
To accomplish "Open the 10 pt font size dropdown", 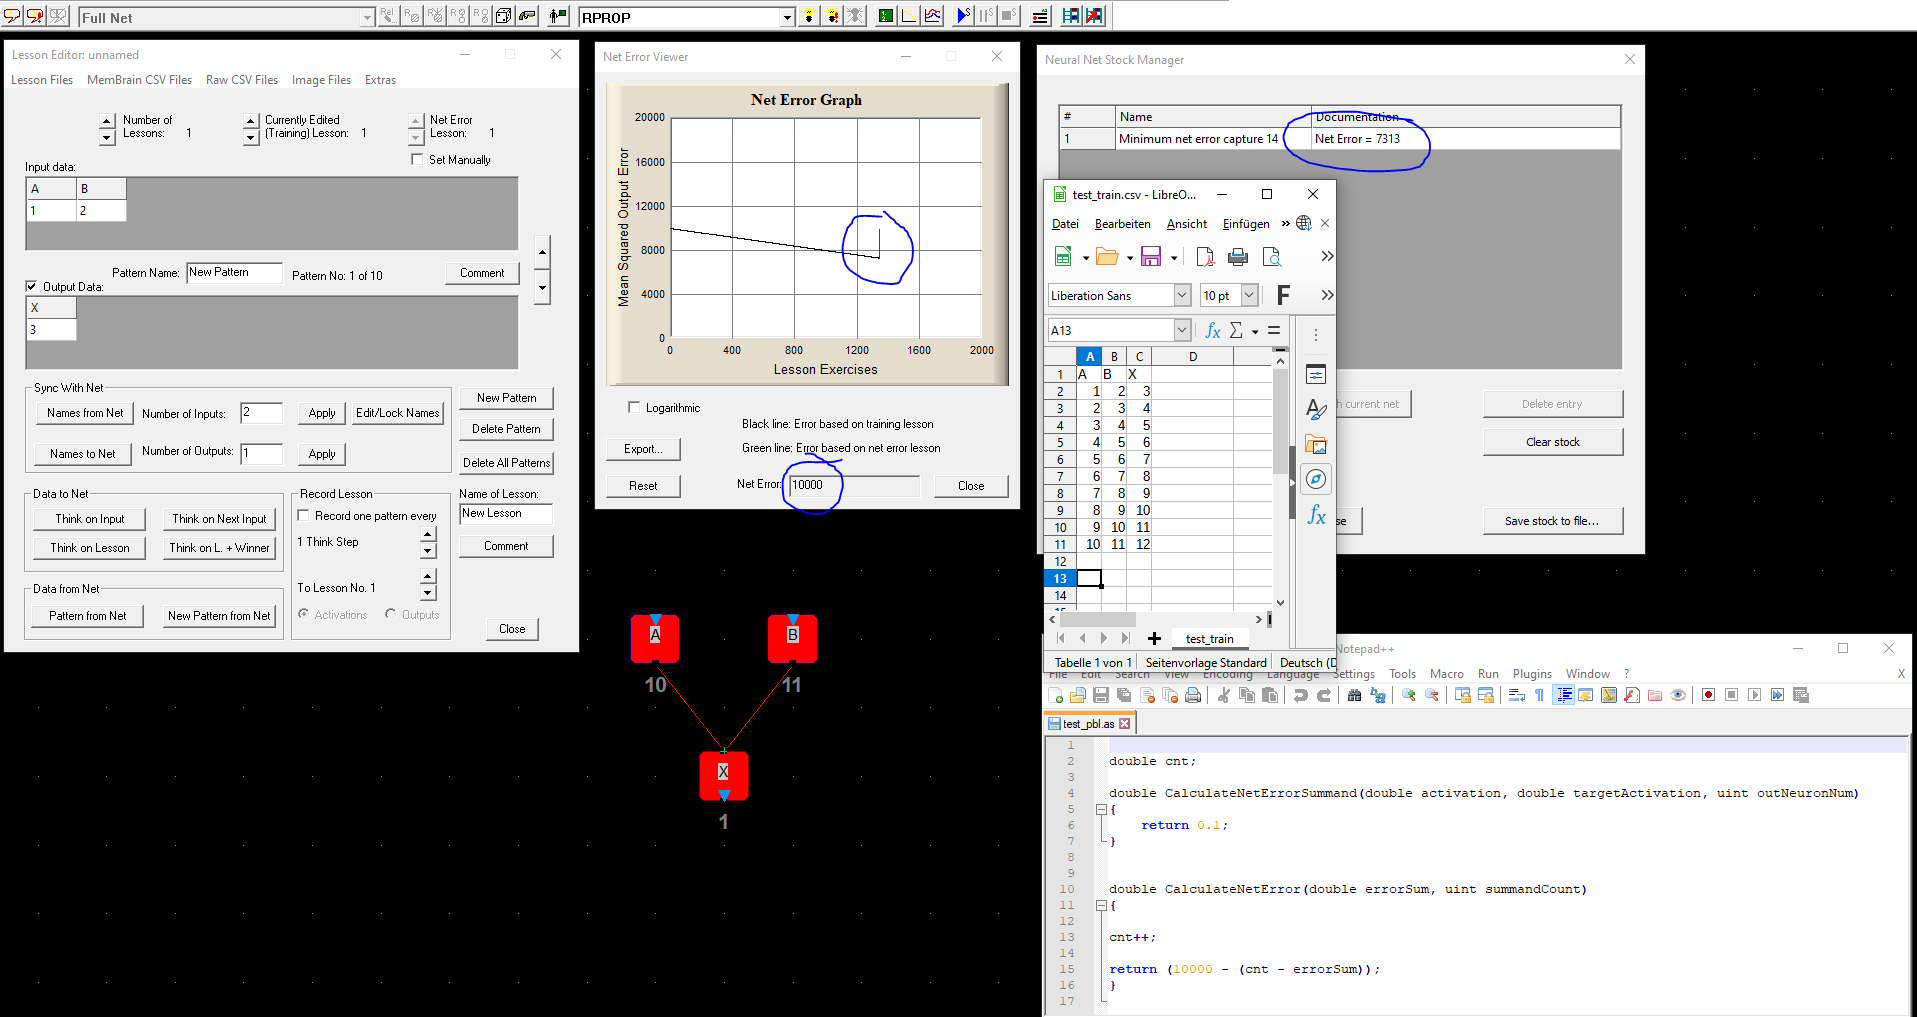I will click(x=1249, y=295).
